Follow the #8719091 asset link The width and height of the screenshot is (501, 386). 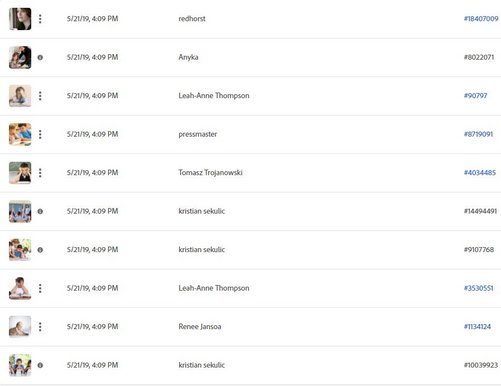tap(478, 134)
